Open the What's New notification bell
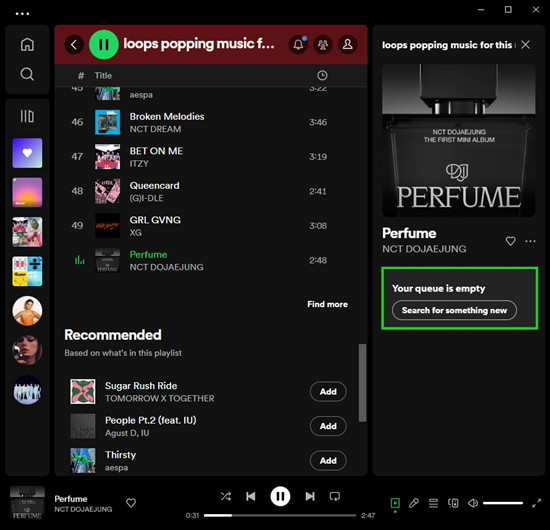The width and height of the screenshot is (550, 530). click(x=298, y=45)
